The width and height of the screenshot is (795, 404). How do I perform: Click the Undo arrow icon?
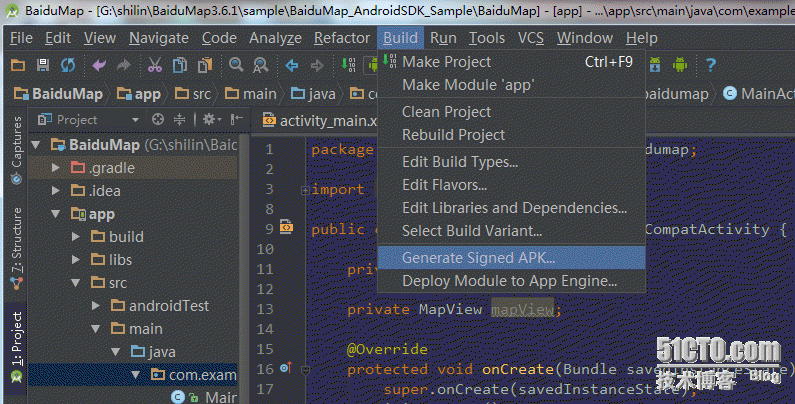pos(99,65)
